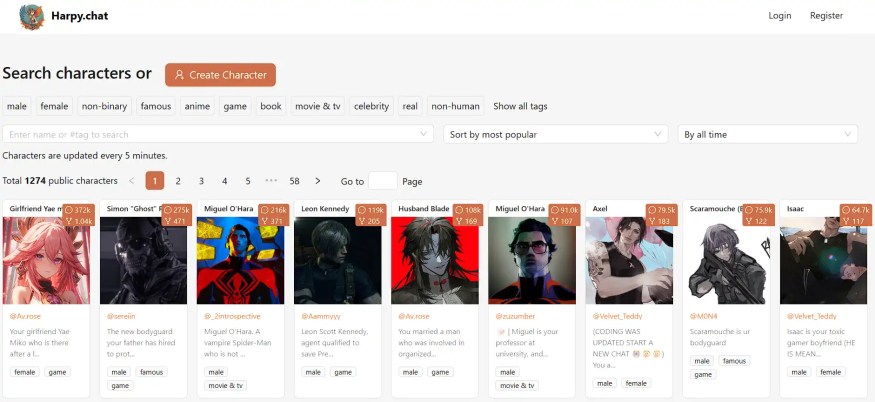Click the 216k chat count badge
Screen dimensions: 875x402
pos(273,210)
